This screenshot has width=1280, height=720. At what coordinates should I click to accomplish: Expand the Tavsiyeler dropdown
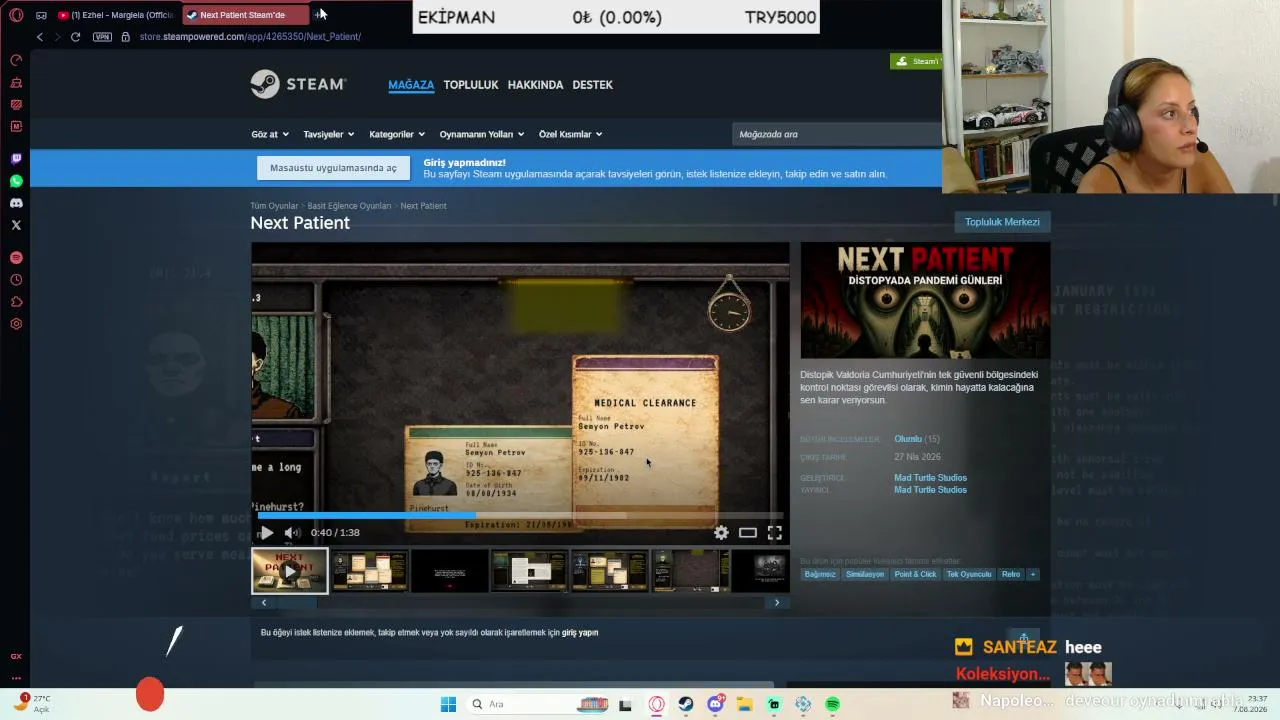[329, 134]
